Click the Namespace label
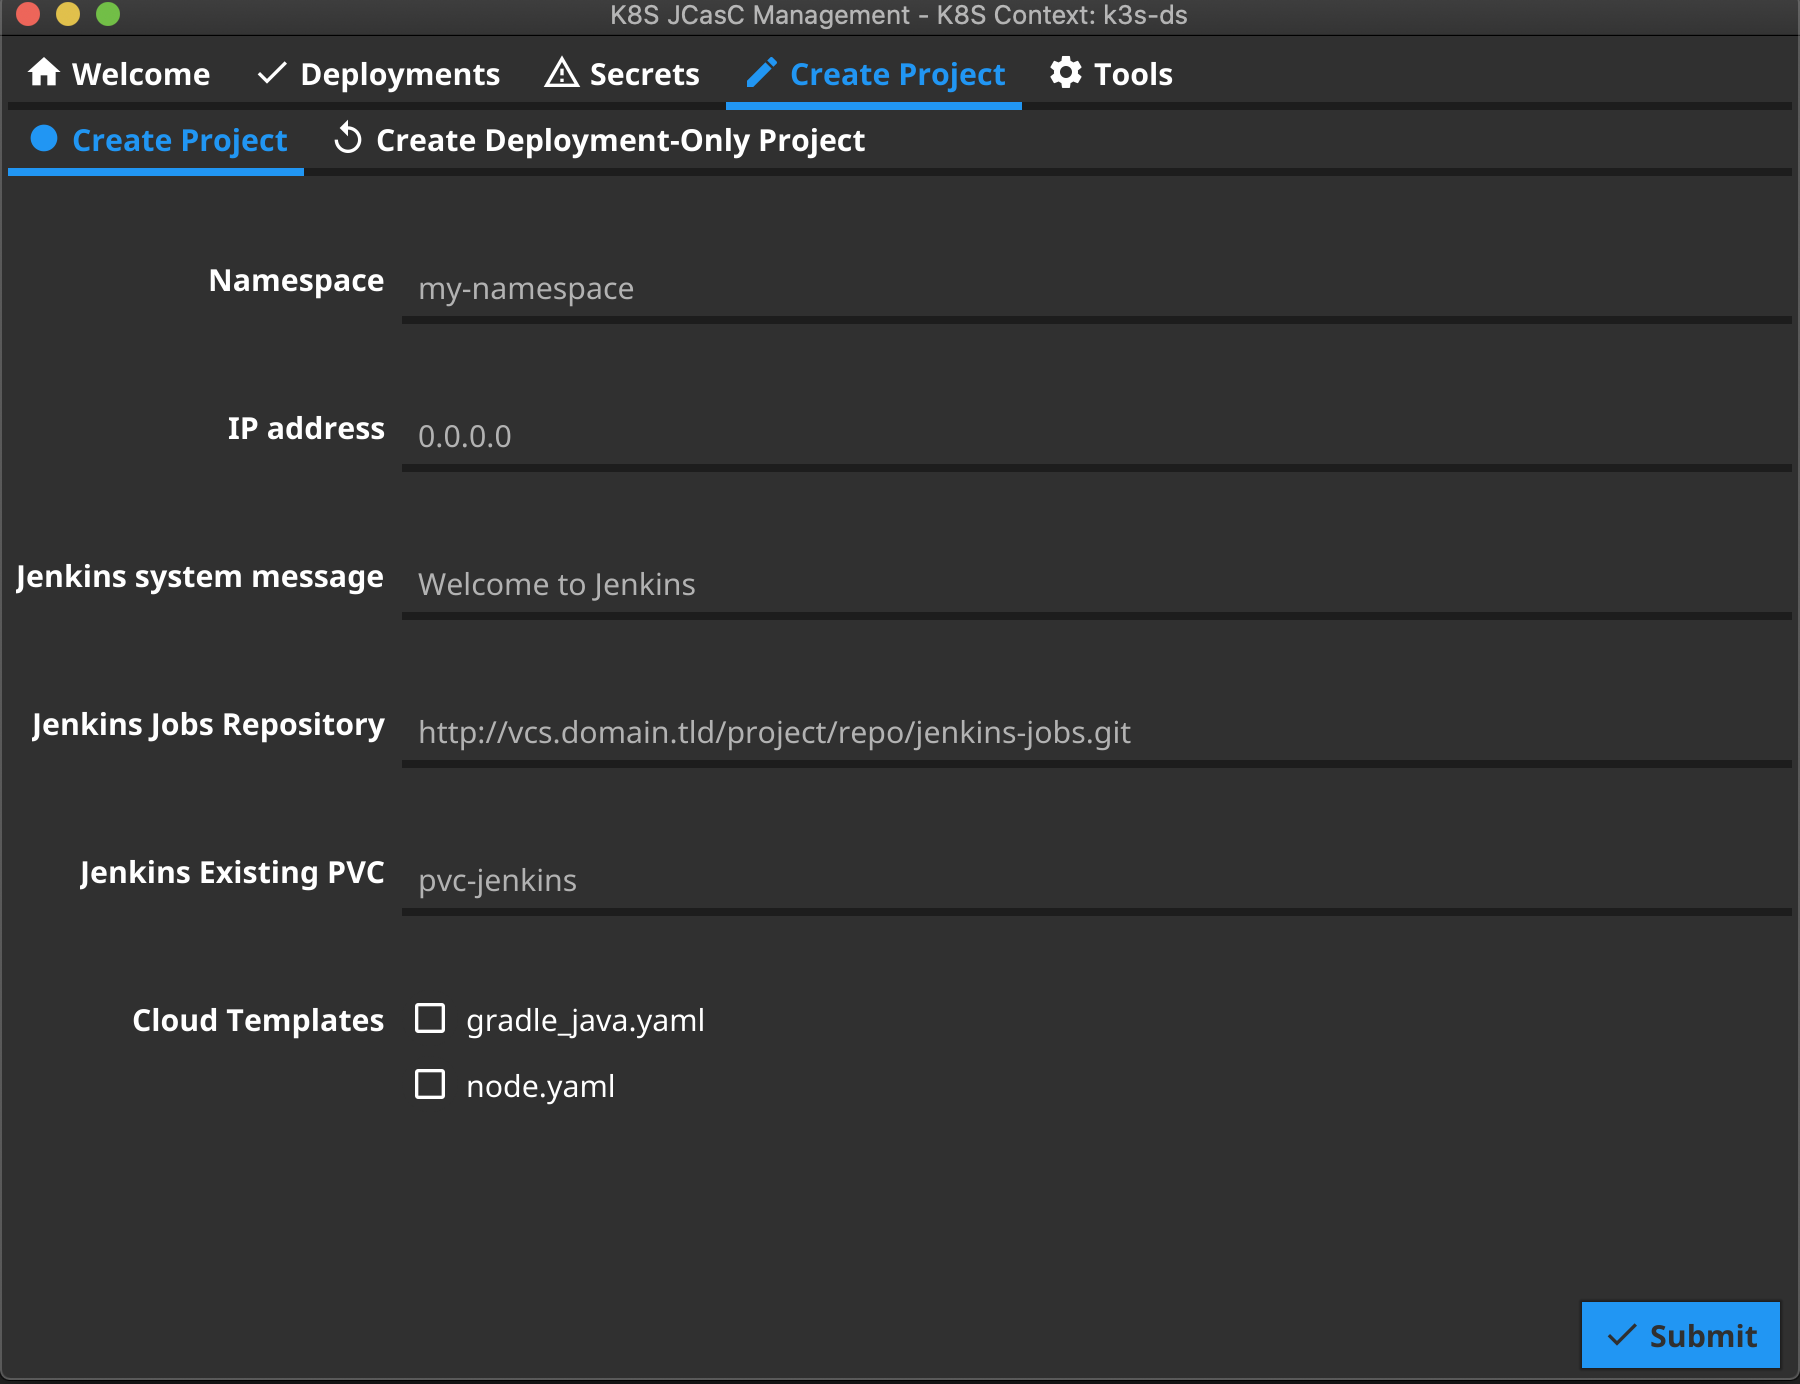This screenshot has height=1384, width=1800. pos(296,281)
